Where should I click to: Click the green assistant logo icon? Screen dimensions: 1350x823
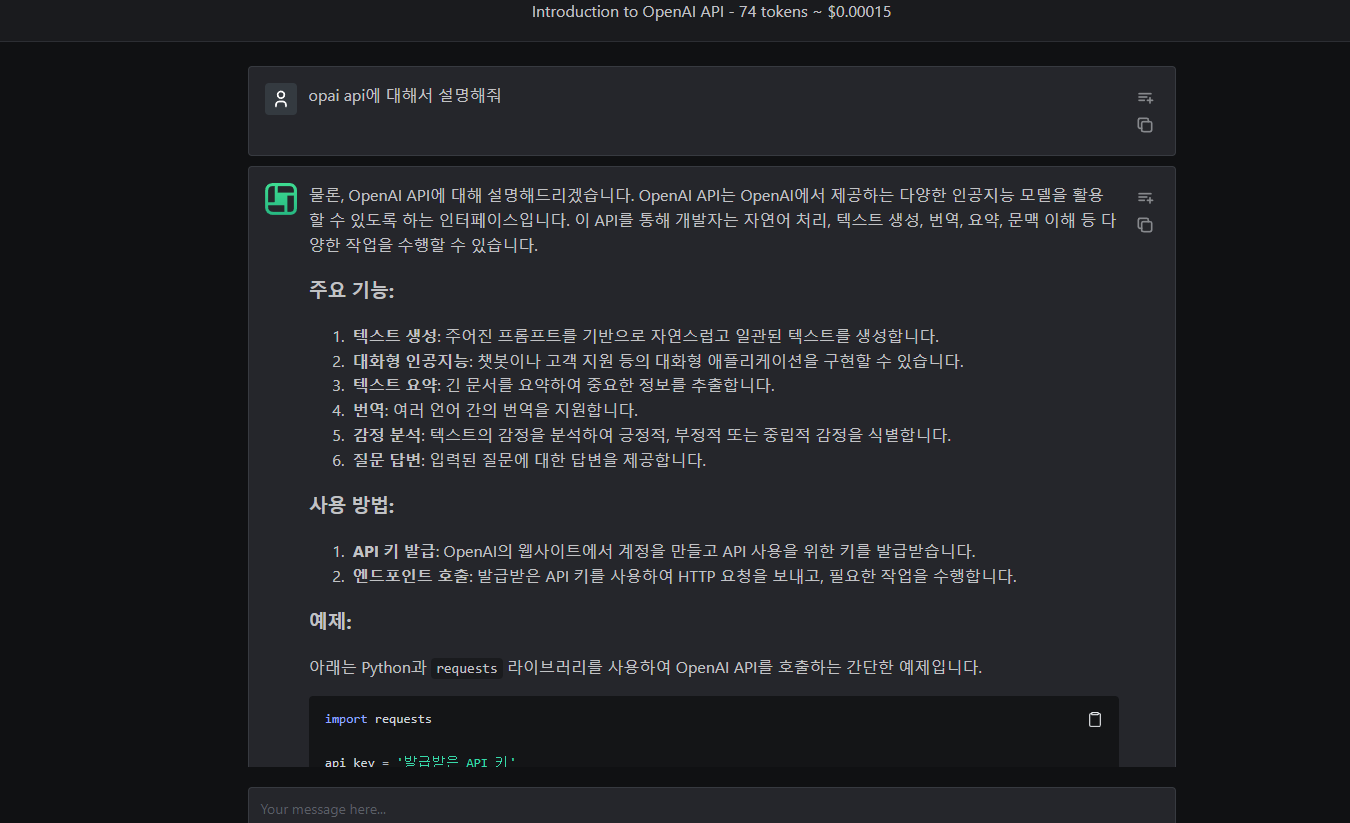tap(281, 199)
